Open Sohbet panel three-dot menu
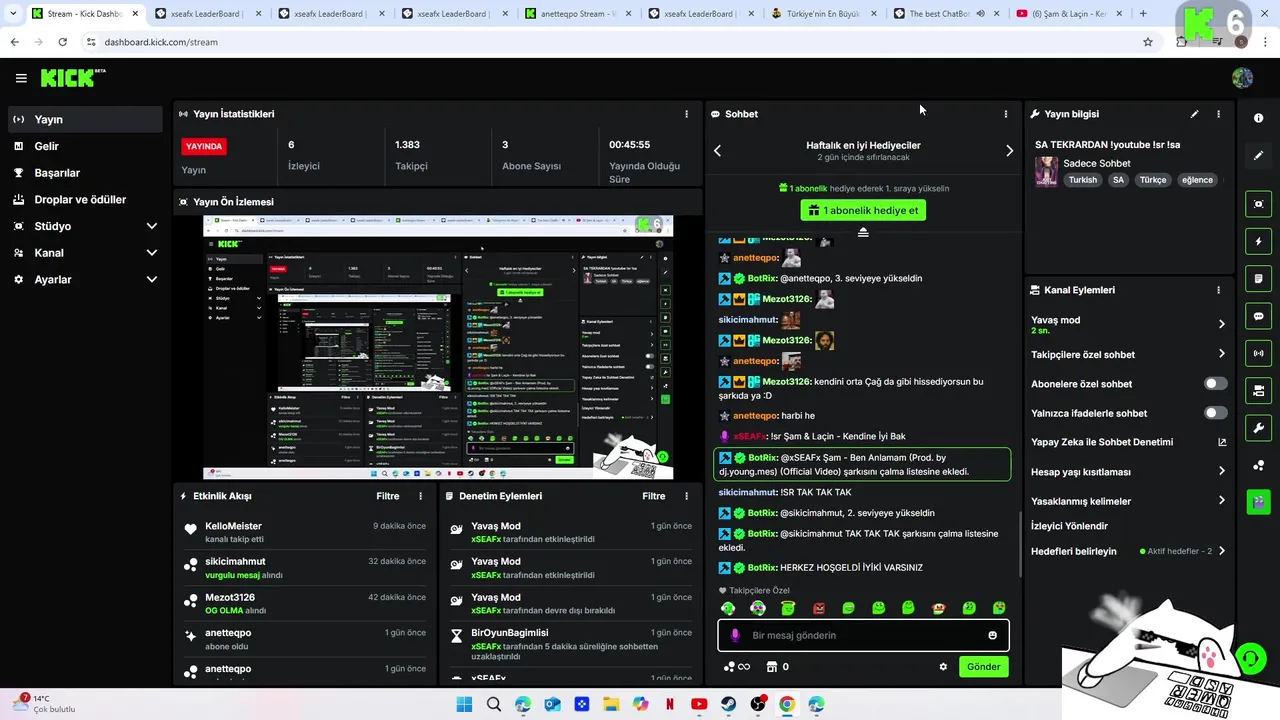Viewport: 1280px width, 720px height. (1006, 114)
